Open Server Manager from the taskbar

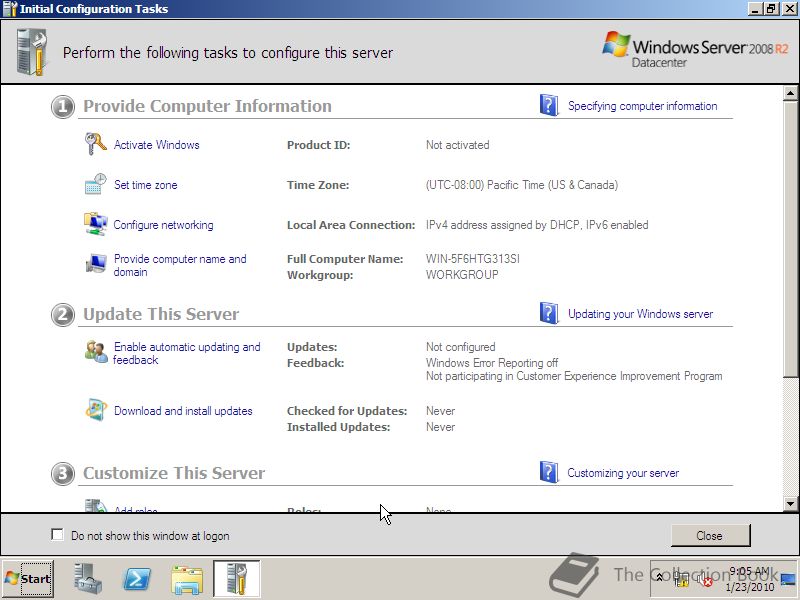(88, 579)
